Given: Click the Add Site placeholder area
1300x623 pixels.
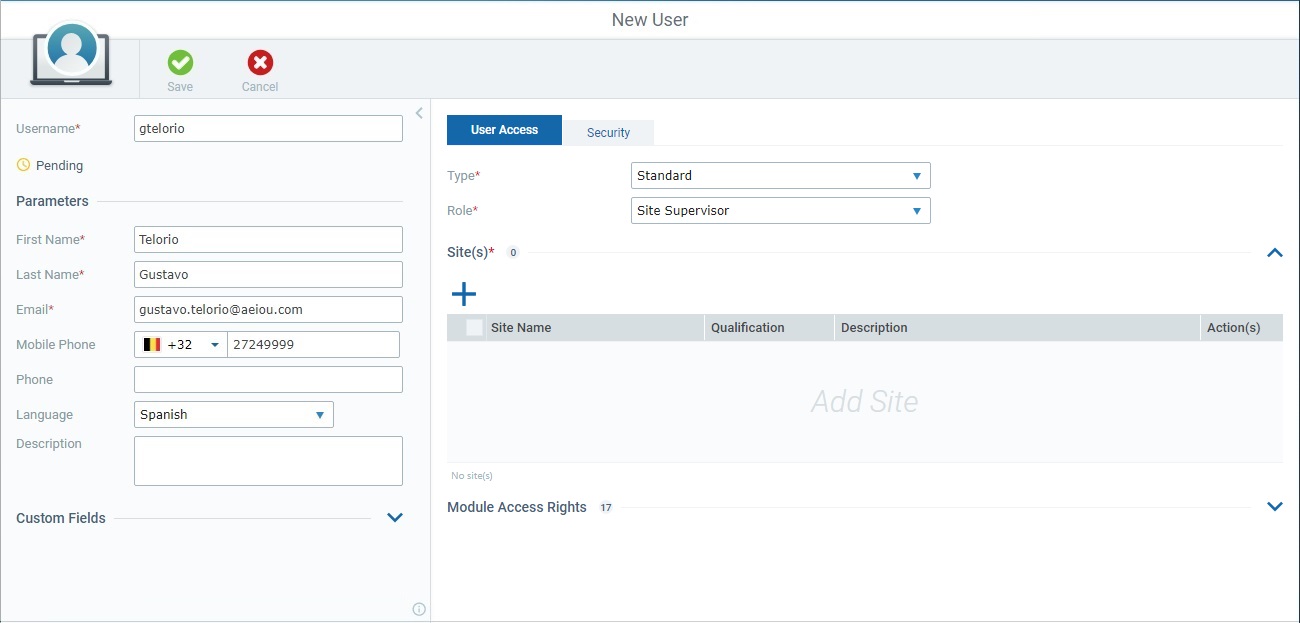Looking at the screenshot, I should tap(866, 402).
